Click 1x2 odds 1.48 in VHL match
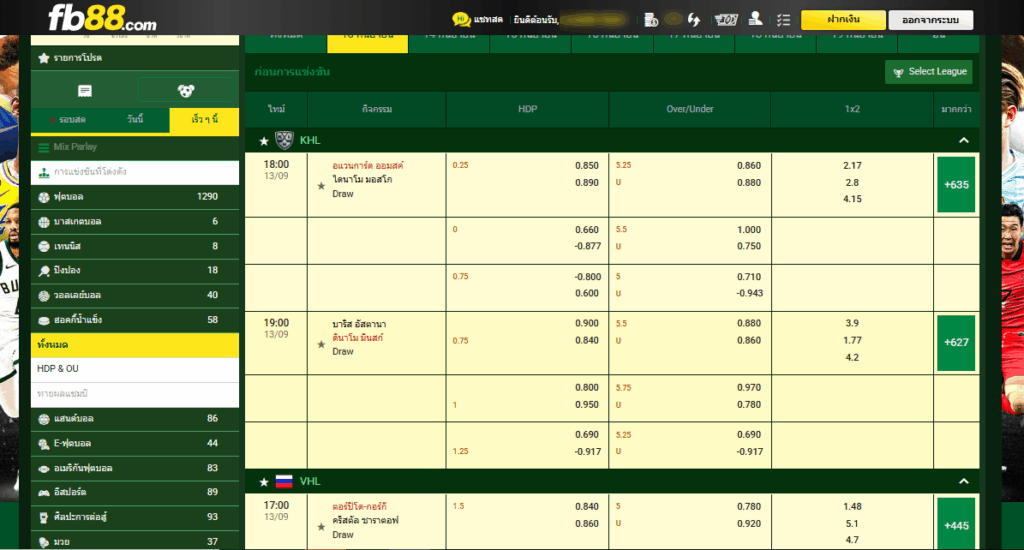This screenshot has height=550, width=1024. click(x=852, y=507)
